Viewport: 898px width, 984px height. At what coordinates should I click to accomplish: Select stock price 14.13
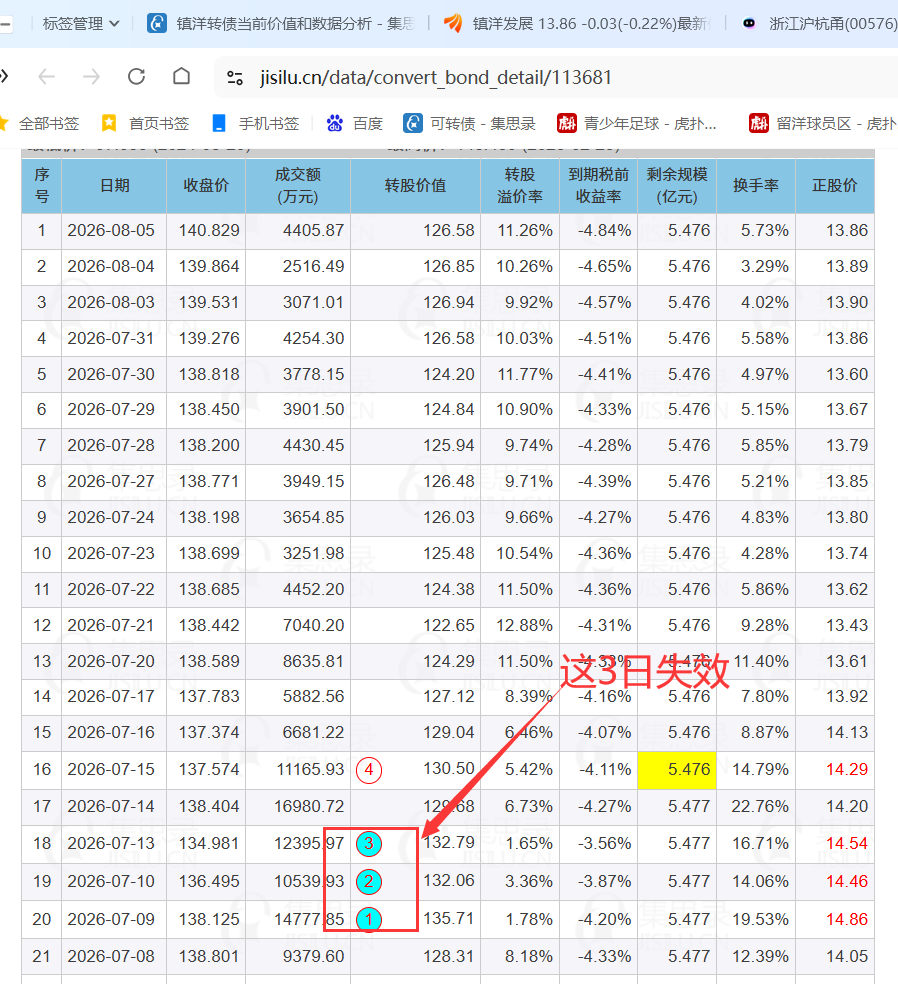click(847, 732)
